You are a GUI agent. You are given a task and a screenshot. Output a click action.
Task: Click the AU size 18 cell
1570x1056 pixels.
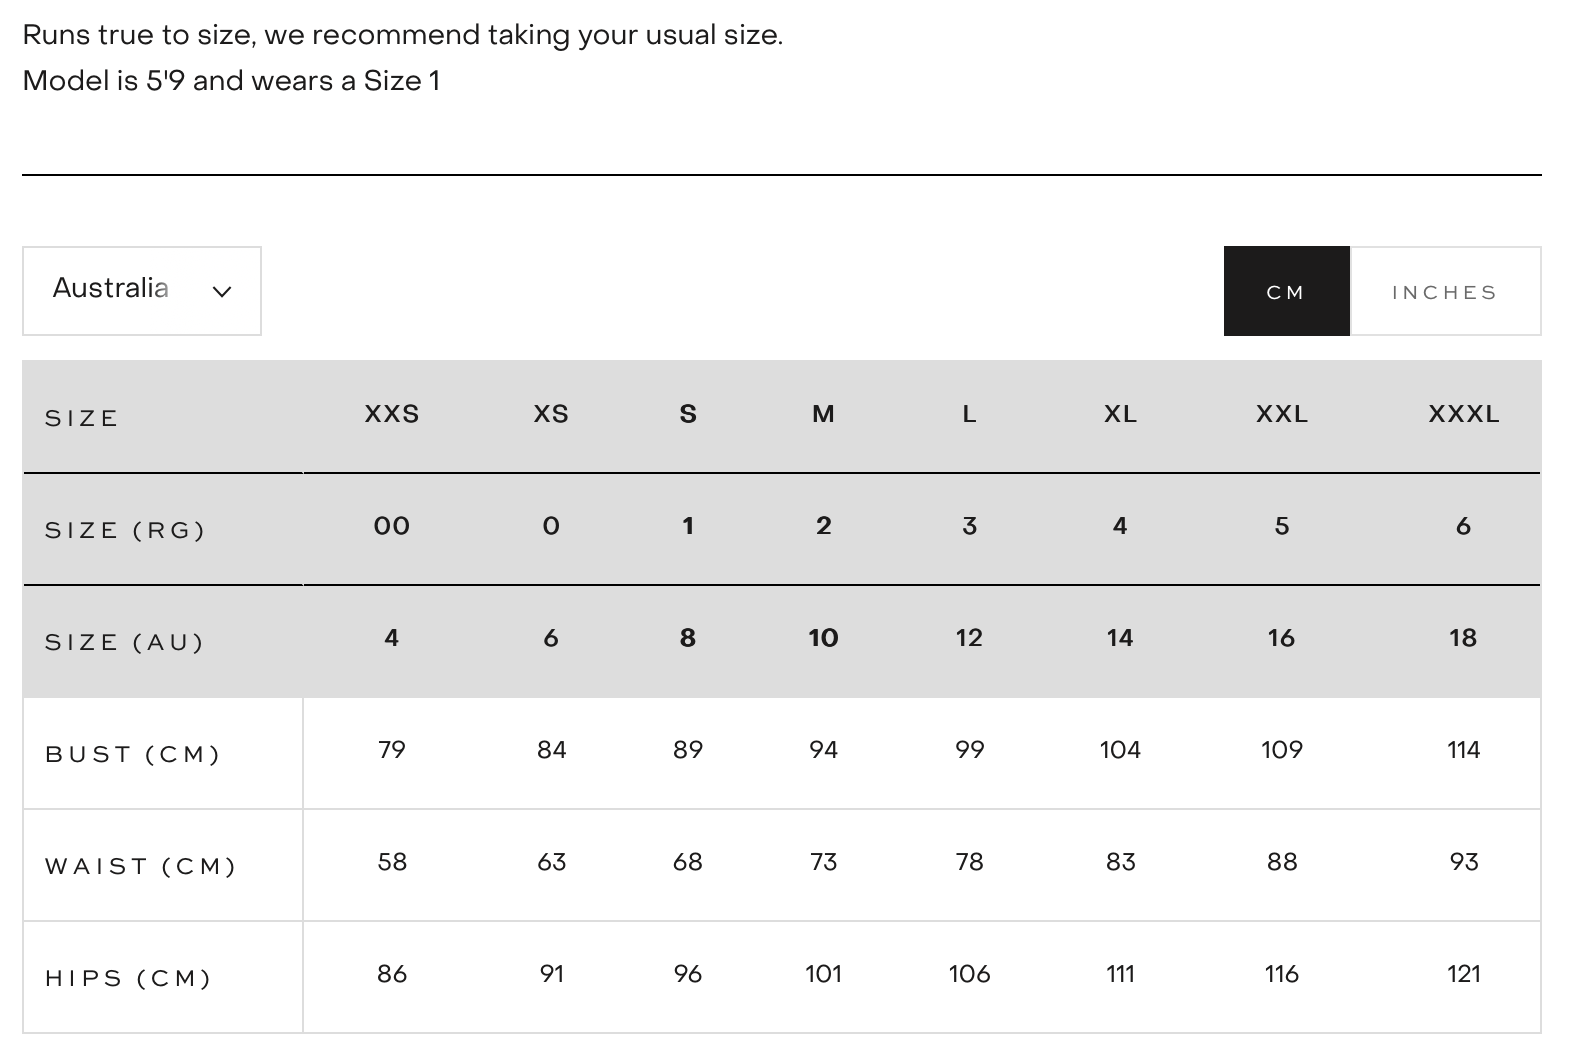coord(1463,638)
